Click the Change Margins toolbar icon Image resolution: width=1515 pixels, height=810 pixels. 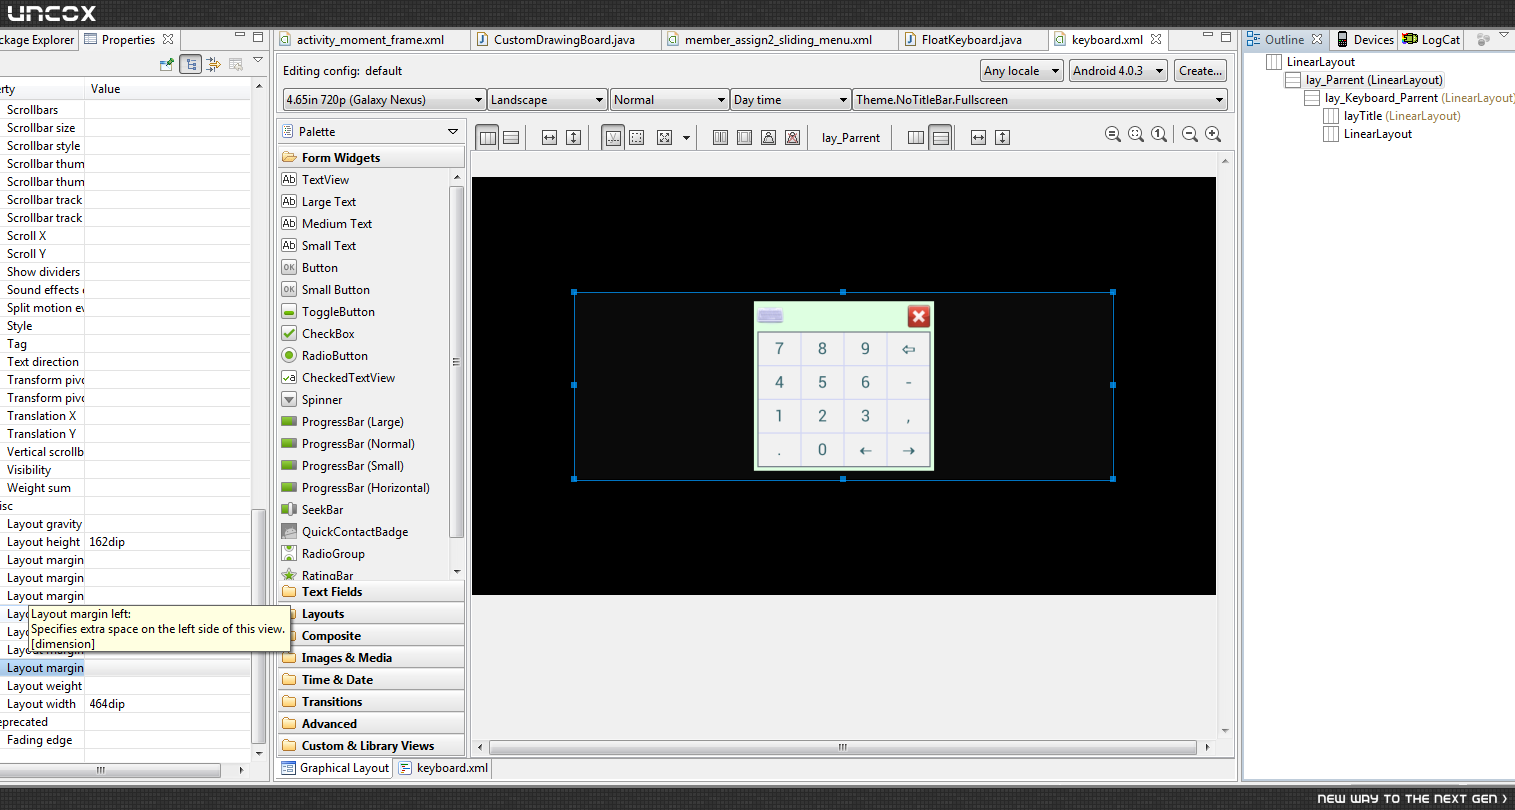coord(636,138)
